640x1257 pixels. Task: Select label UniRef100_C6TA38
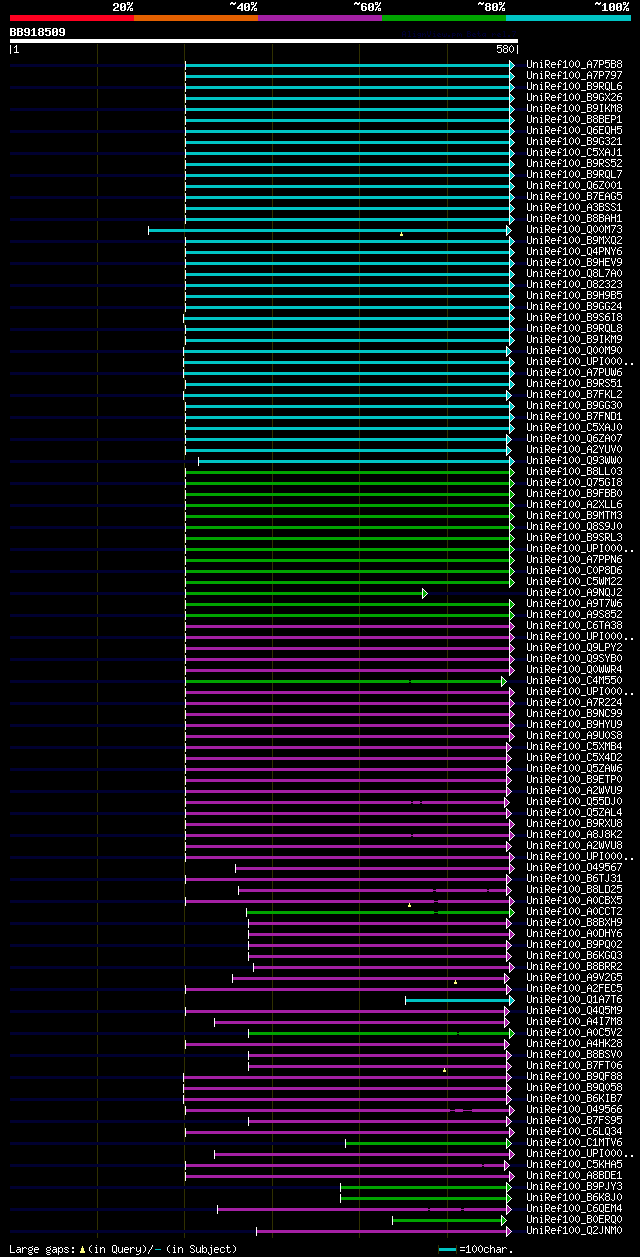click(x=574, y=625)
